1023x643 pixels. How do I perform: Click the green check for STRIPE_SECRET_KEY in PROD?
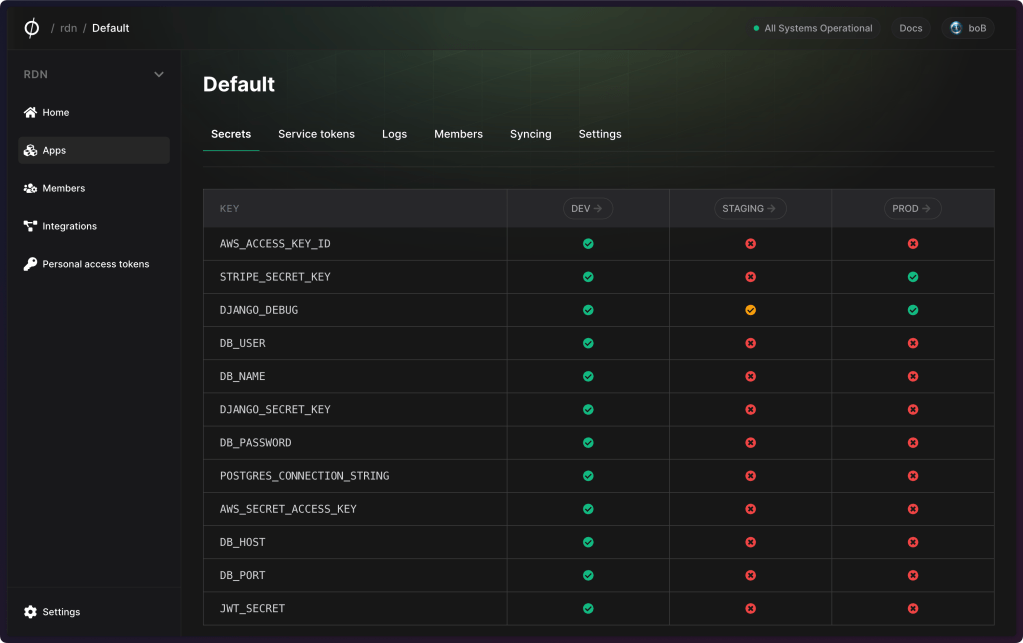pos(912,277)
